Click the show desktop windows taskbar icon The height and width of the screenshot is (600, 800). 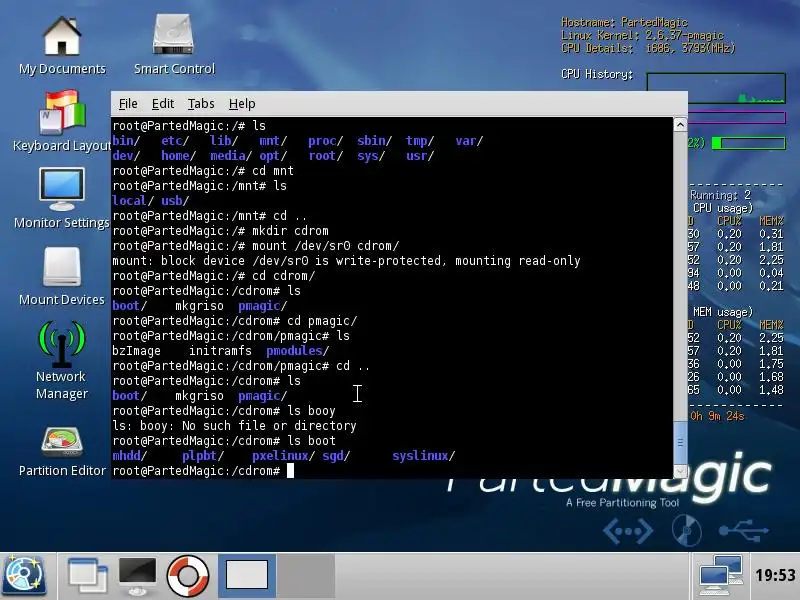pos(87,576)
